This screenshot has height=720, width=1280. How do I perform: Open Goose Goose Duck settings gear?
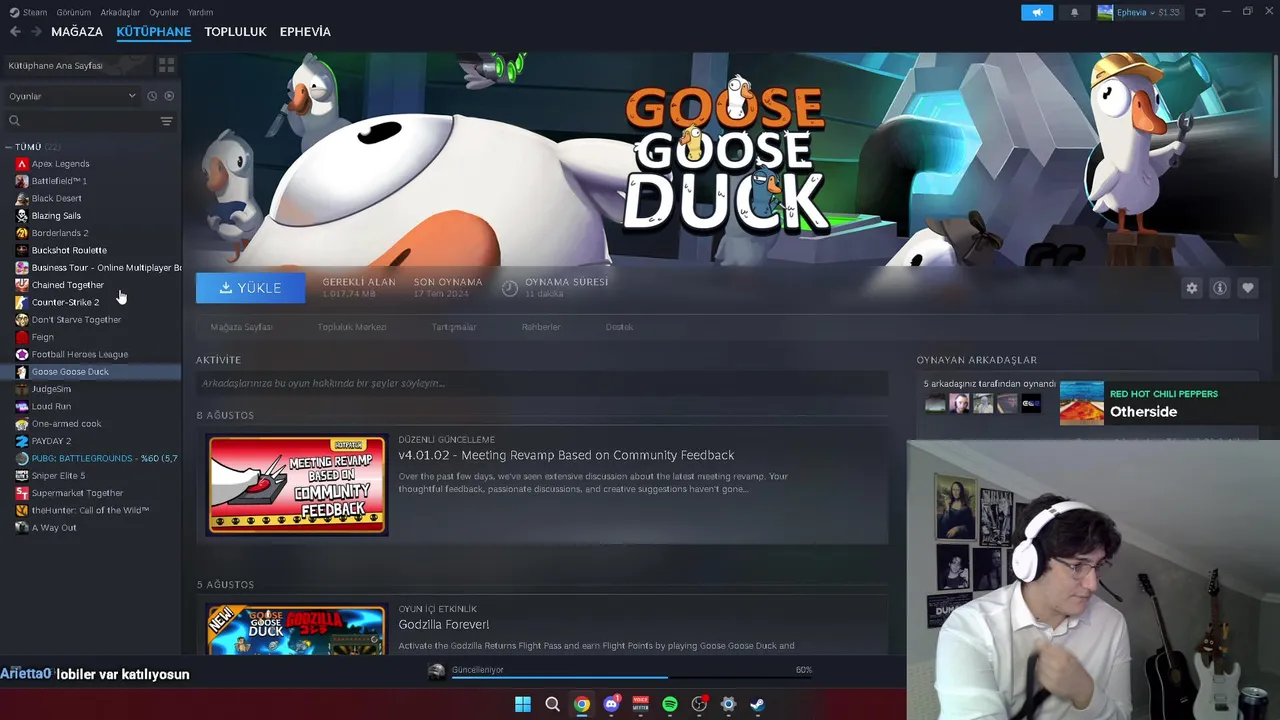[x=1191, y=288]
